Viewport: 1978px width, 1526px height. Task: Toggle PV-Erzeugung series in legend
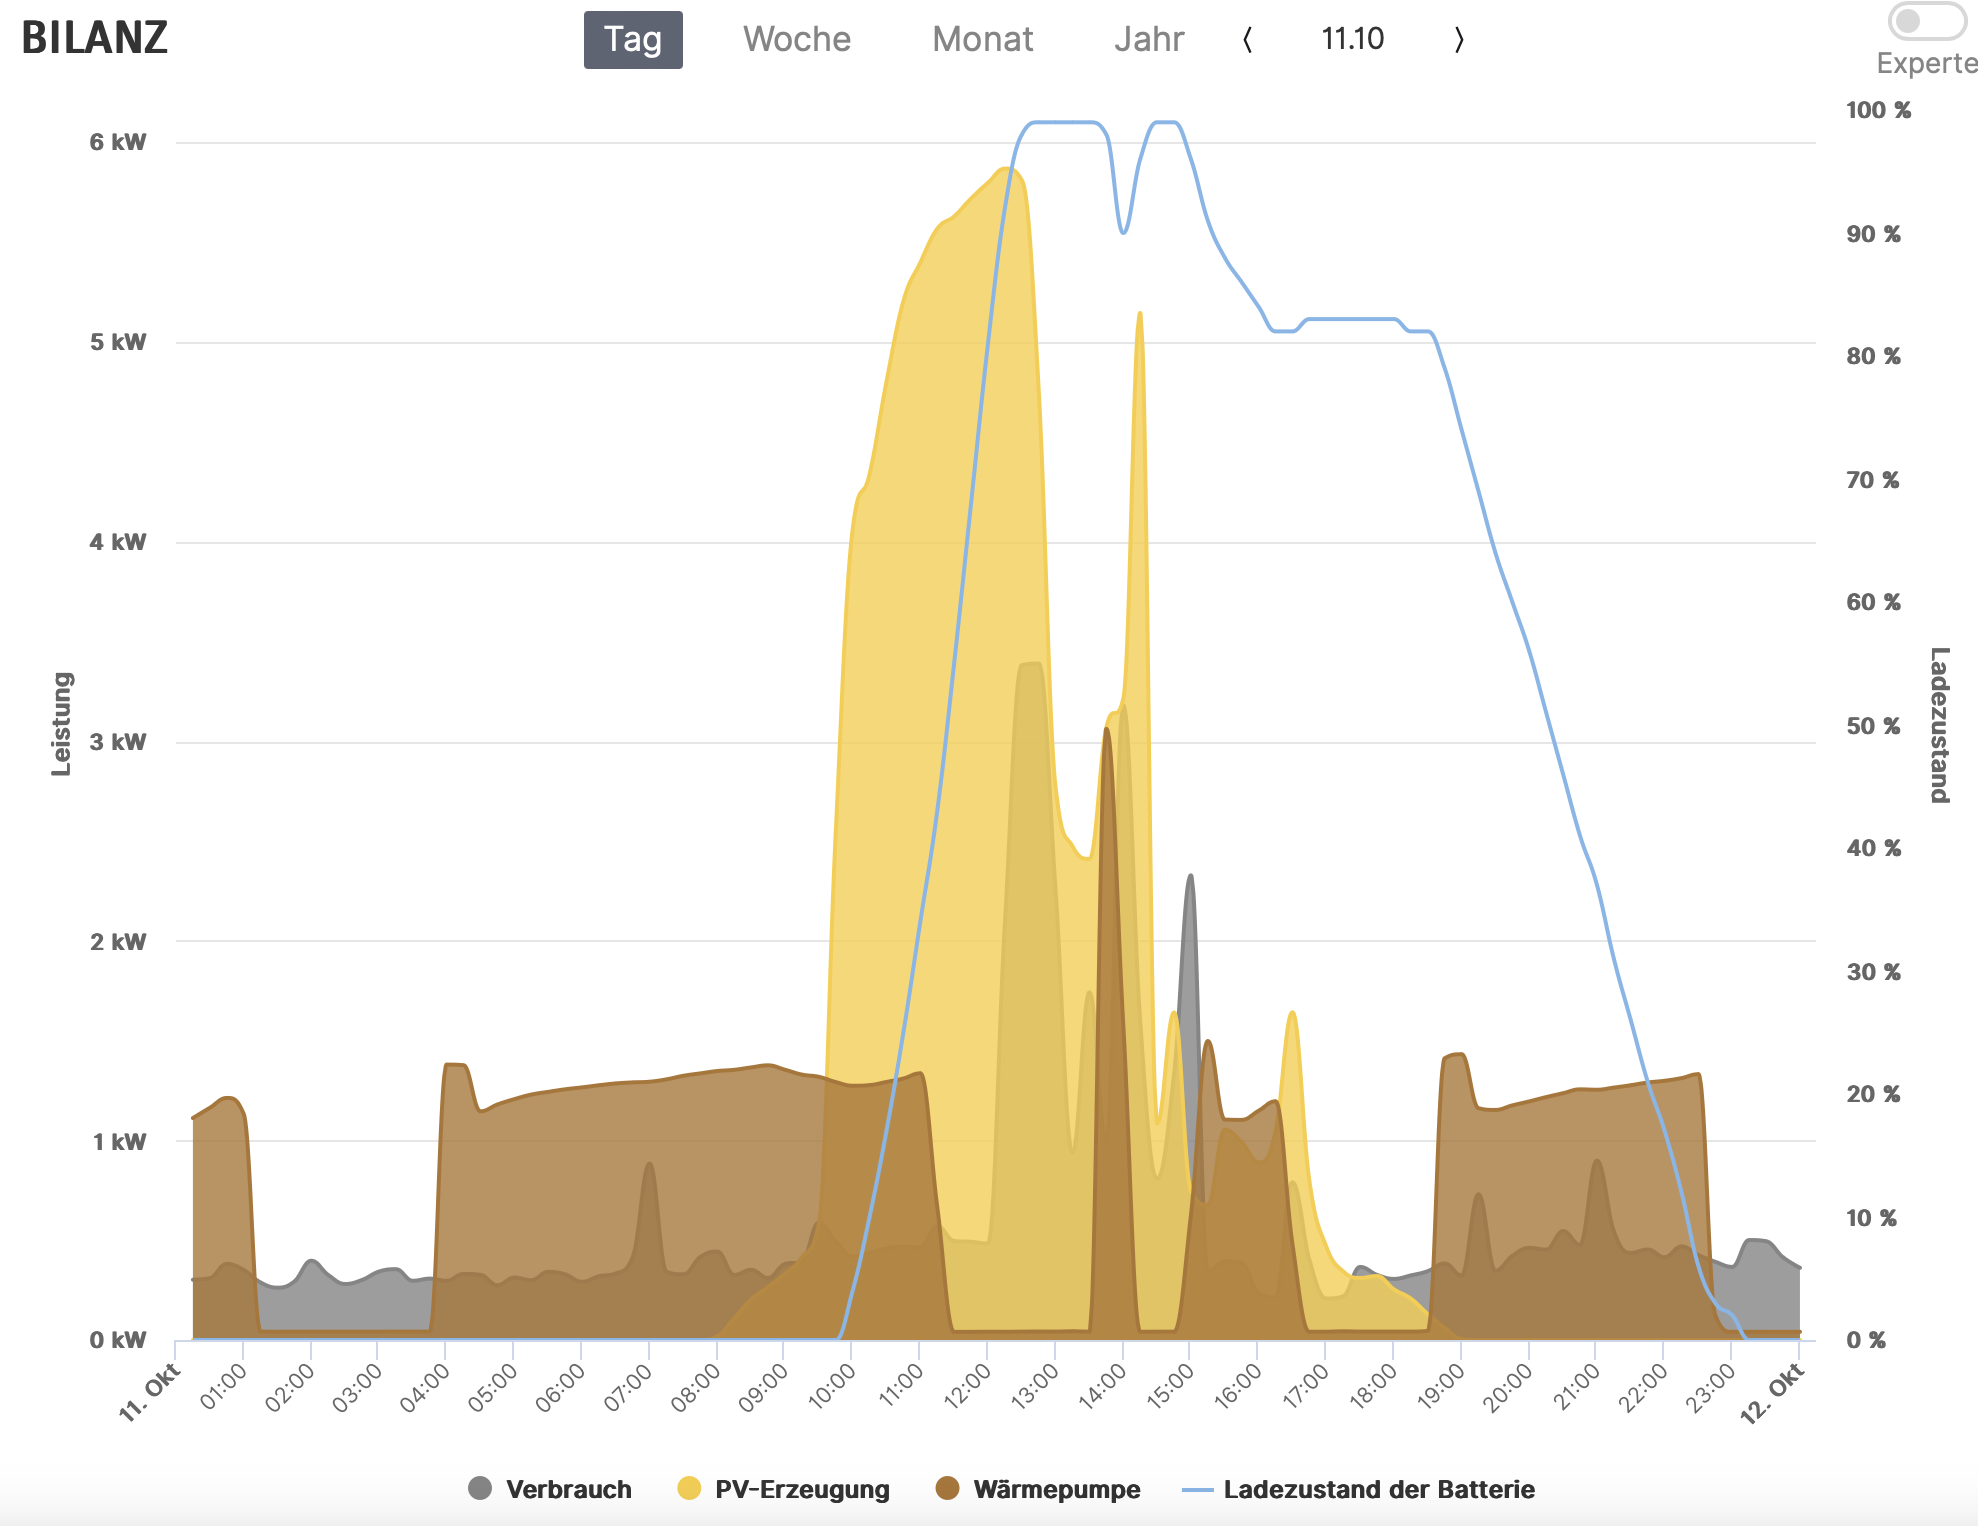(x=783, y=1489)
